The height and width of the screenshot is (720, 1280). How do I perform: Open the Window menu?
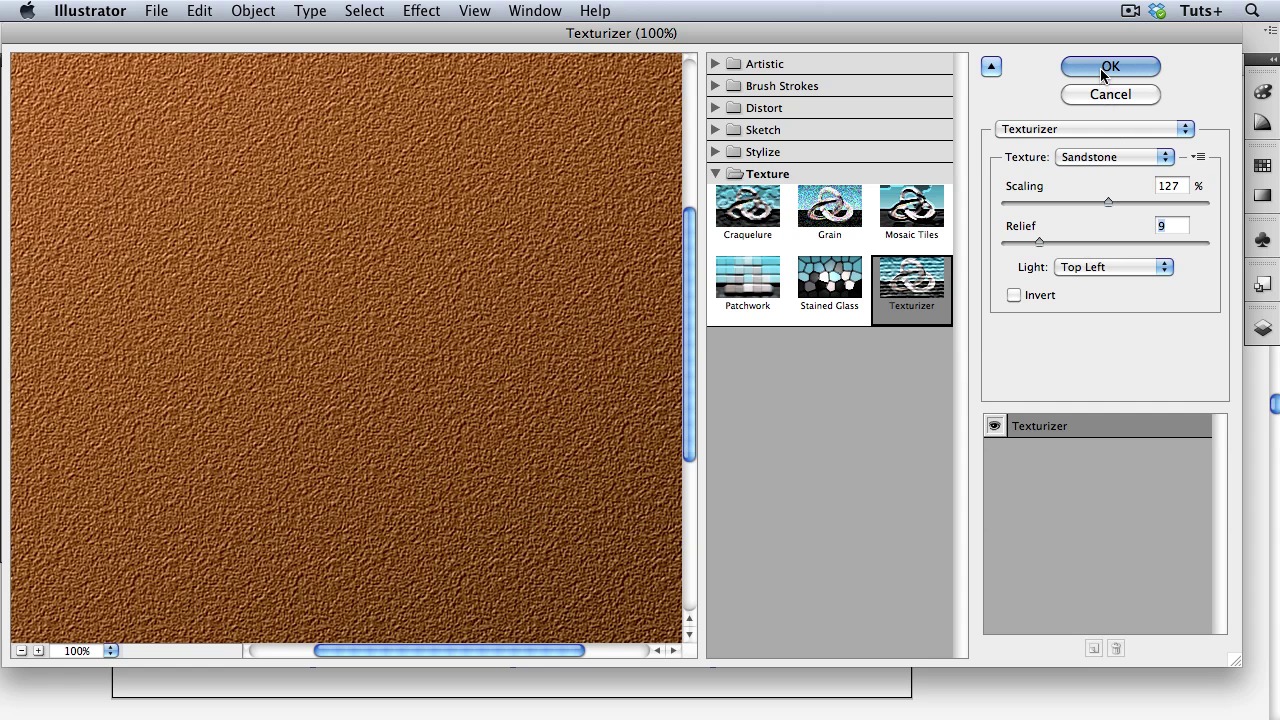coord(534,11)
